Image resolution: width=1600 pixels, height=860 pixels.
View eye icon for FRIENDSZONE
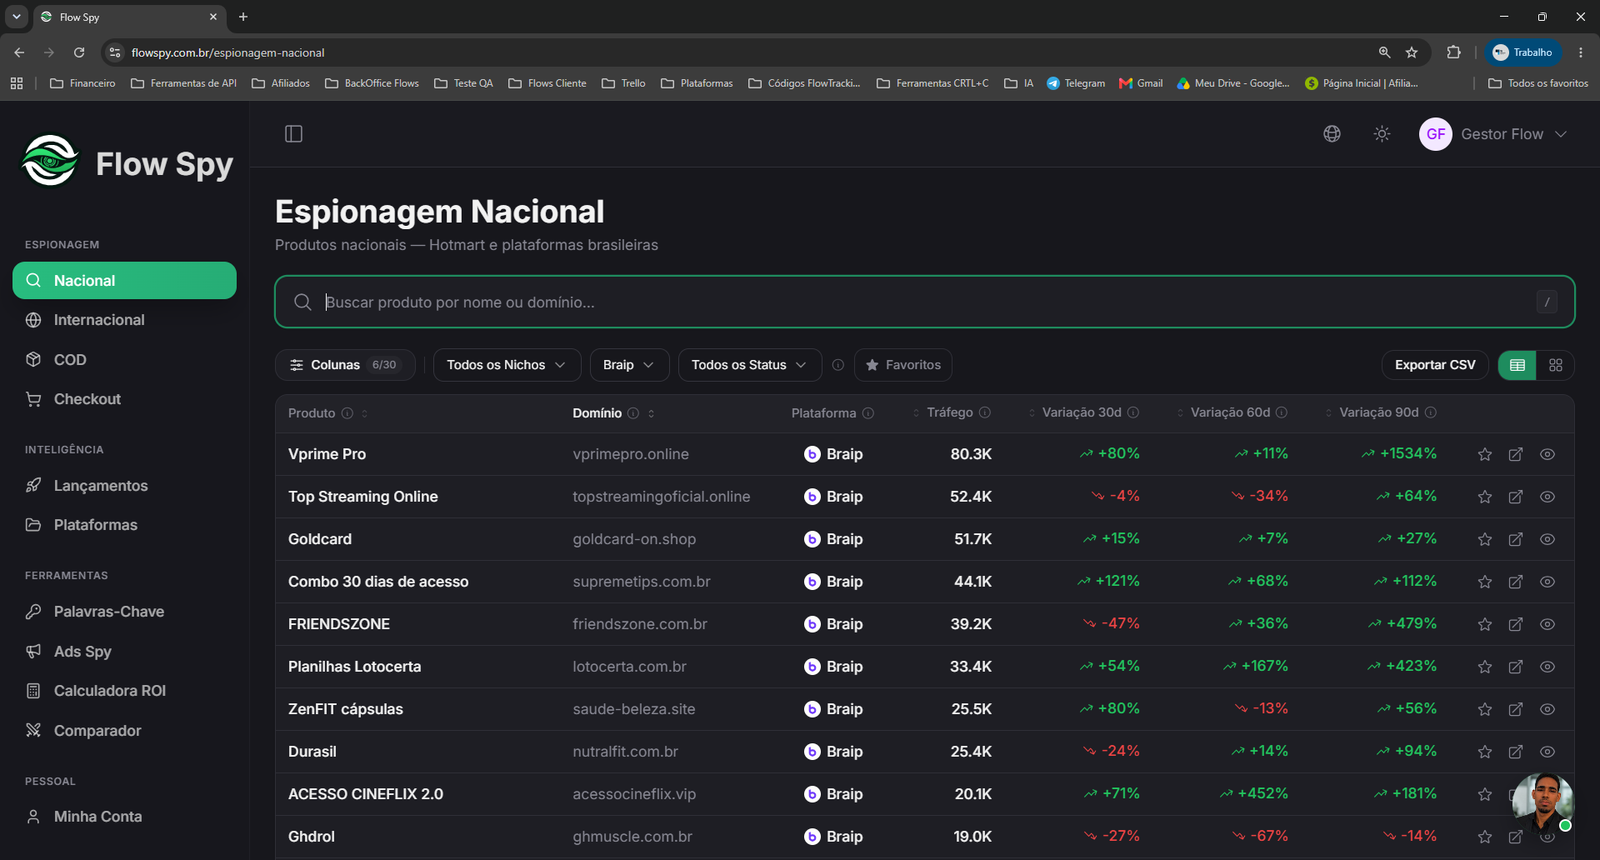(1547, 624)
